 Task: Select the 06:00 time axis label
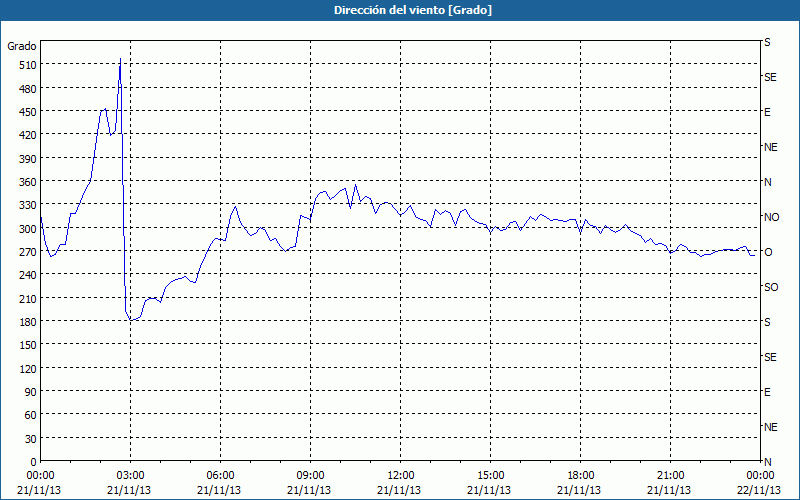coord(220,476)
